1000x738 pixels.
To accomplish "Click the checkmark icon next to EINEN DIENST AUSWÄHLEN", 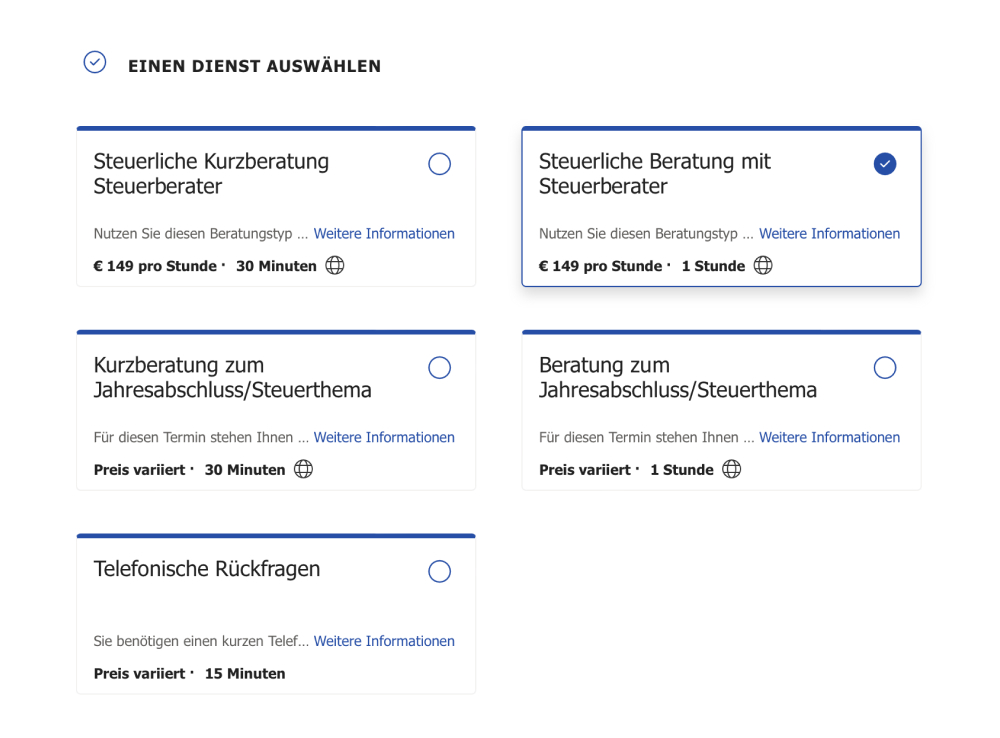I will click(x=94, y=61).
